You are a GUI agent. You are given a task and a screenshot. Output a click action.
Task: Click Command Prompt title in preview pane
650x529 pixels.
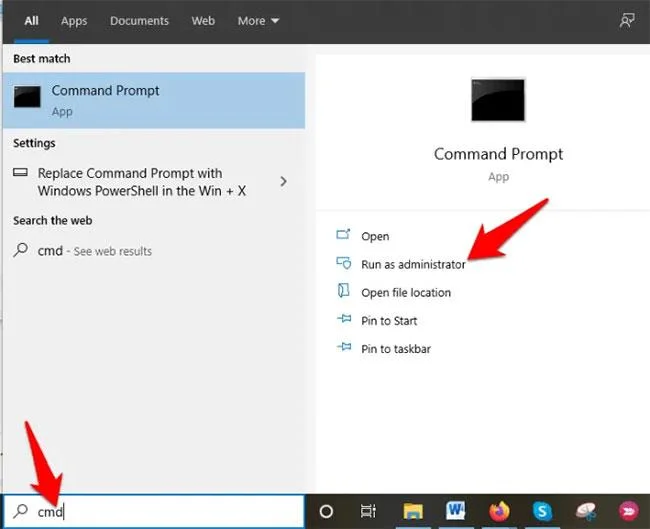coord(498,154)
